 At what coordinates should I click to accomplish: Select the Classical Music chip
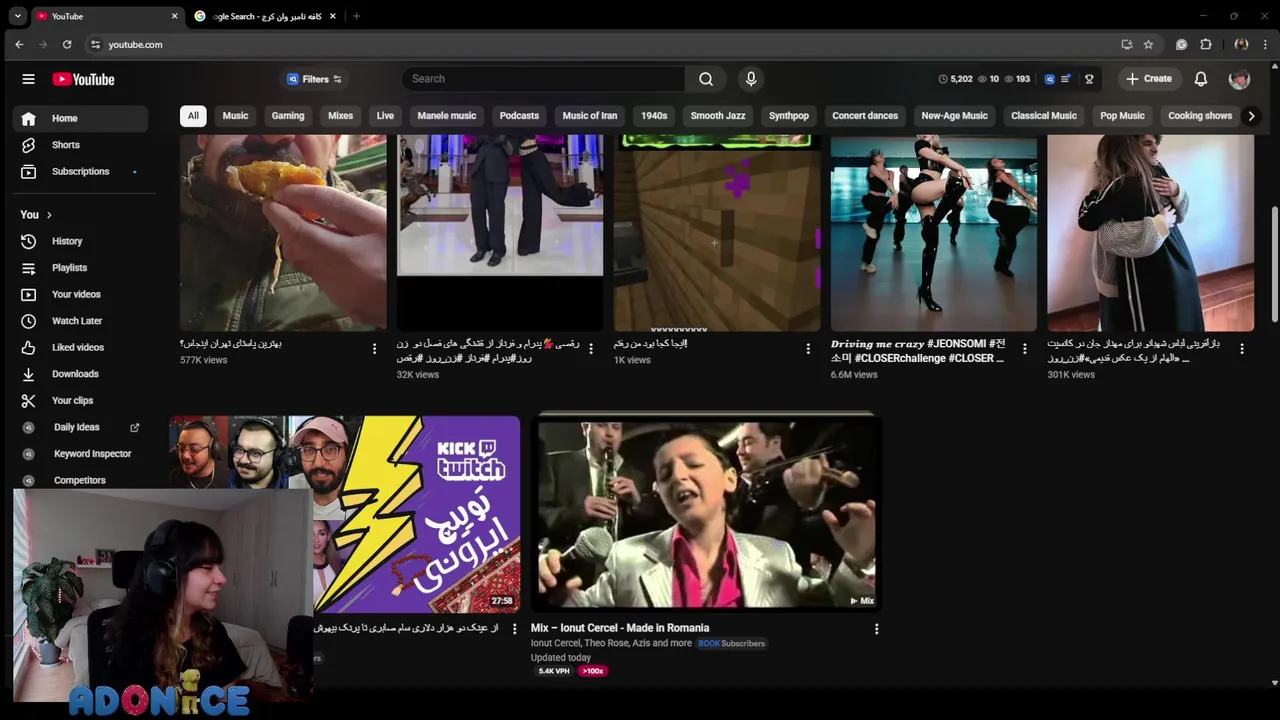click(1044, 116)
